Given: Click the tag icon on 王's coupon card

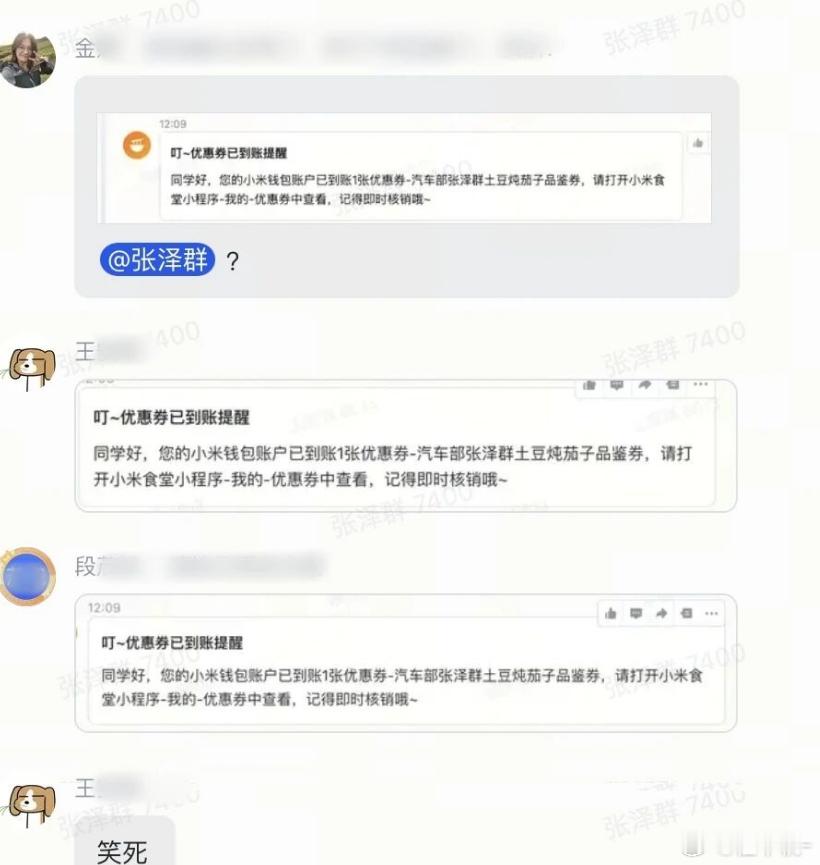Looking at the screenshot, I should click(673, 385).
